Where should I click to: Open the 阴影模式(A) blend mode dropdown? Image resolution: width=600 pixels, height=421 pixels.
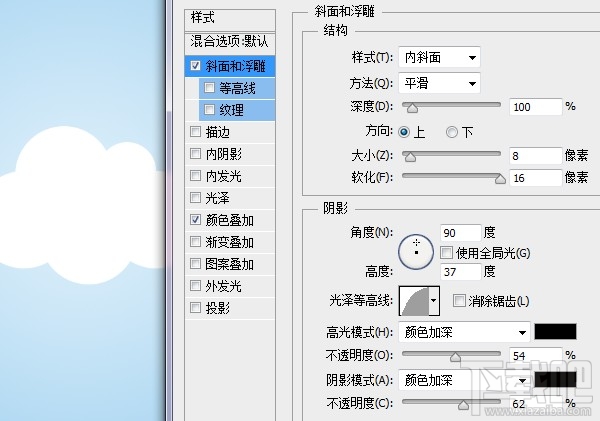pyautogui.click(x=464, y=380)
